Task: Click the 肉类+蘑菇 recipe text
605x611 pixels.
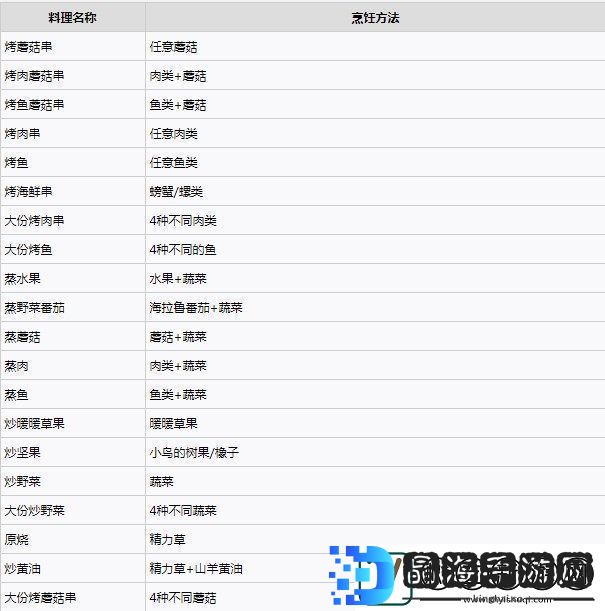Action: pos(178,76)
